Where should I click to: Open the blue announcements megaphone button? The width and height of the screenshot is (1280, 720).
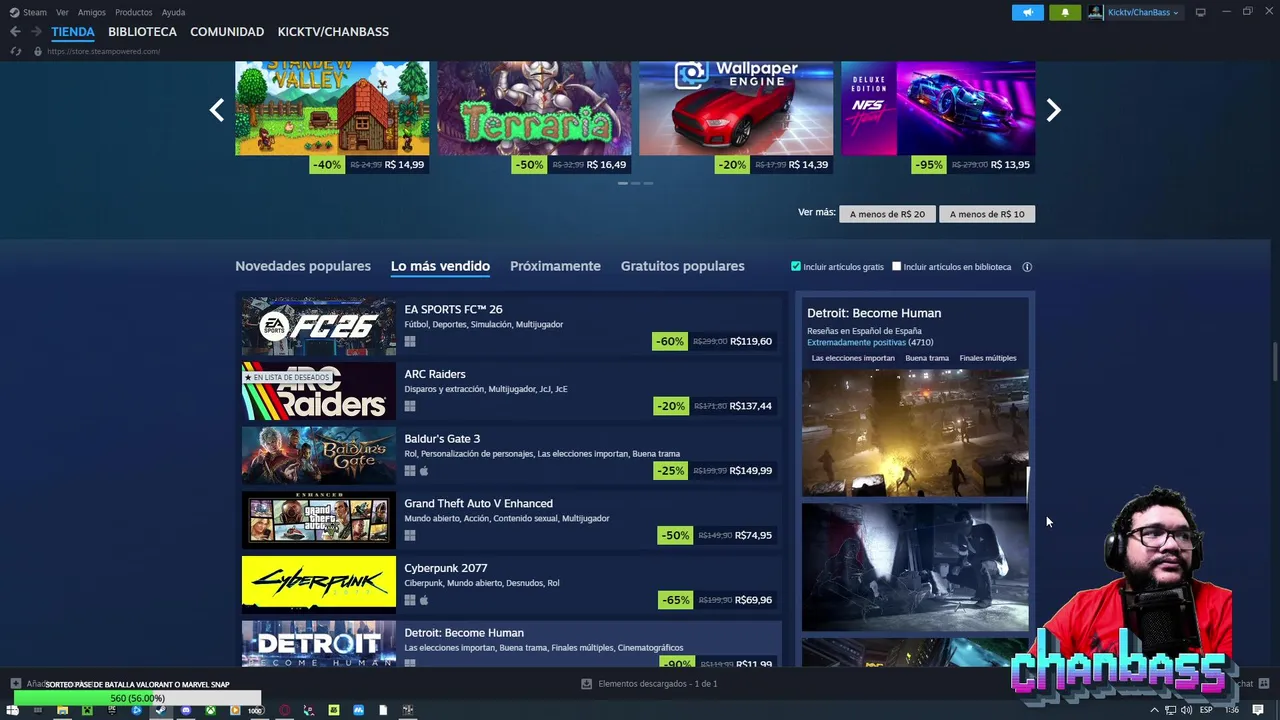[x=1027, y=12]
